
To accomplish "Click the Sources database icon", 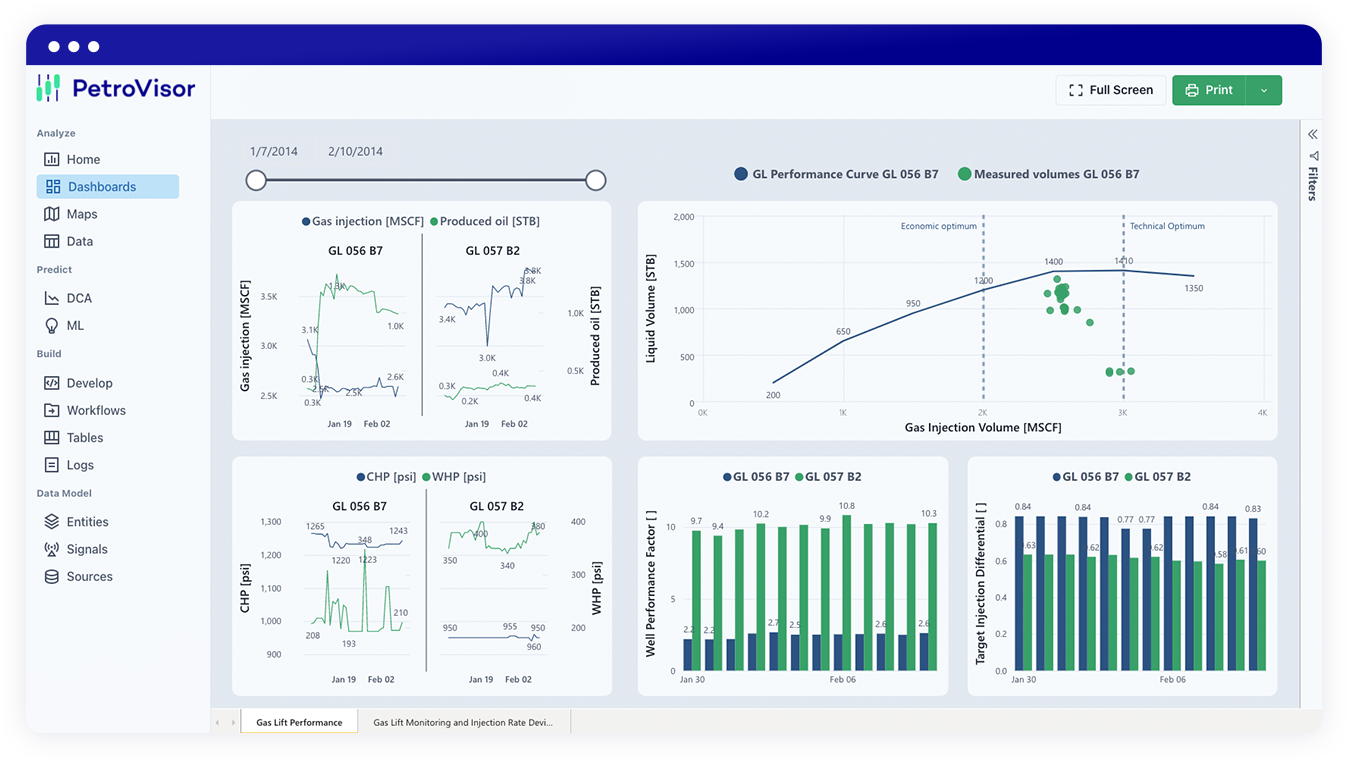I will point(52,577).
